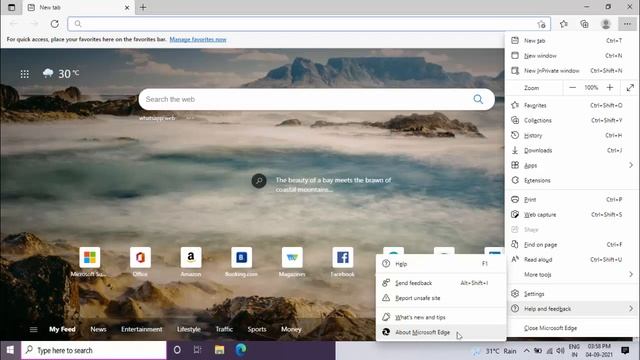Choose Find on page menu item
This screenshot has width=640, height=360.
(572, 245)
